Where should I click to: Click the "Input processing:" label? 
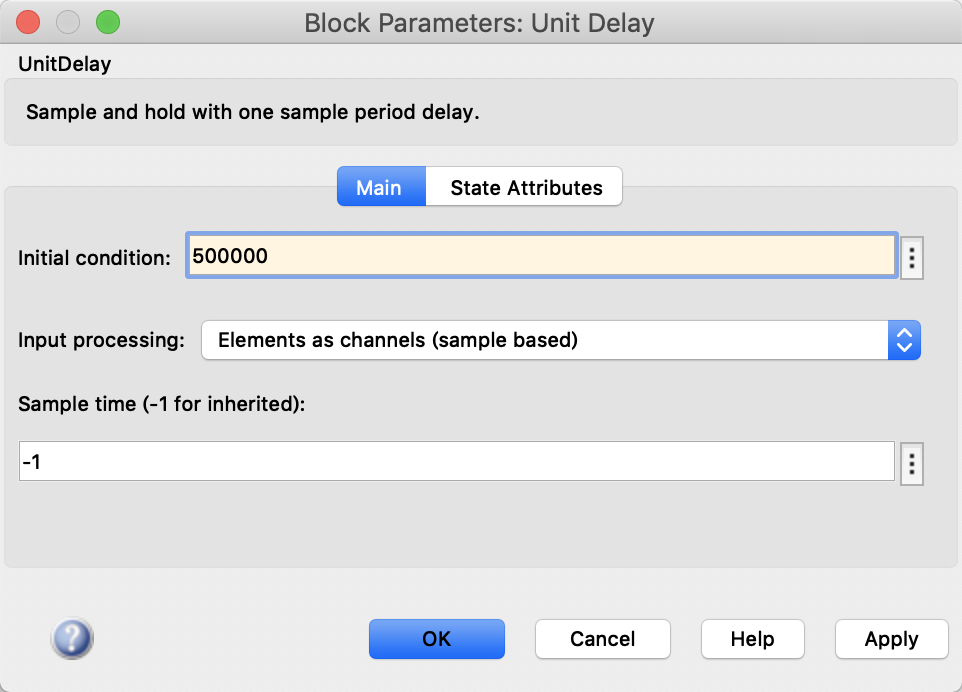click(101, 340)
